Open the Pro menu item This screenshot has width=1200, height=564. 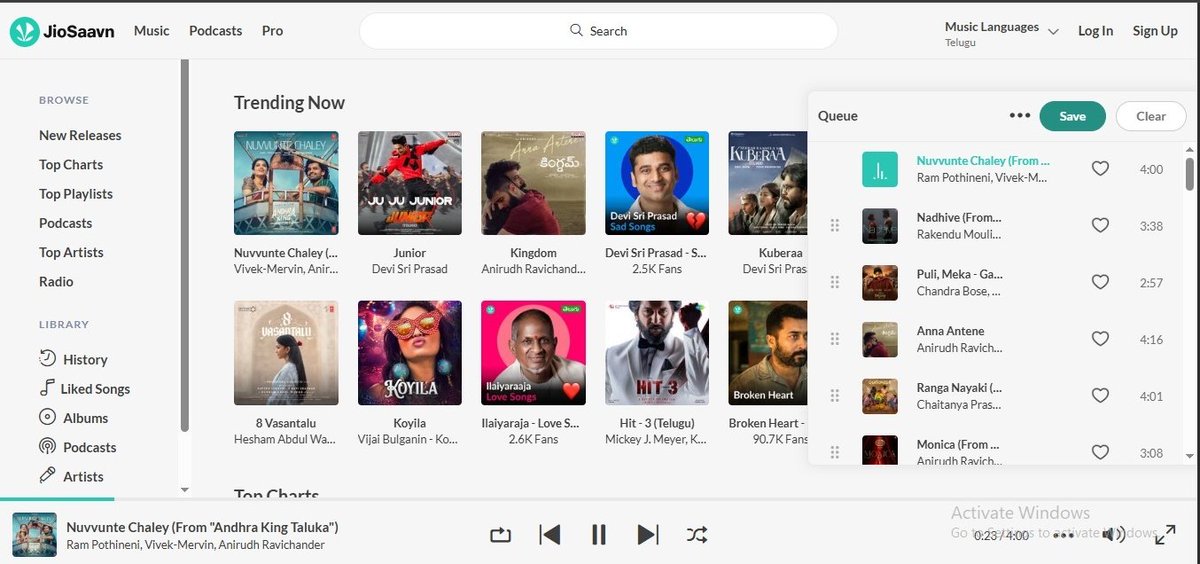(x=272, y=31)
